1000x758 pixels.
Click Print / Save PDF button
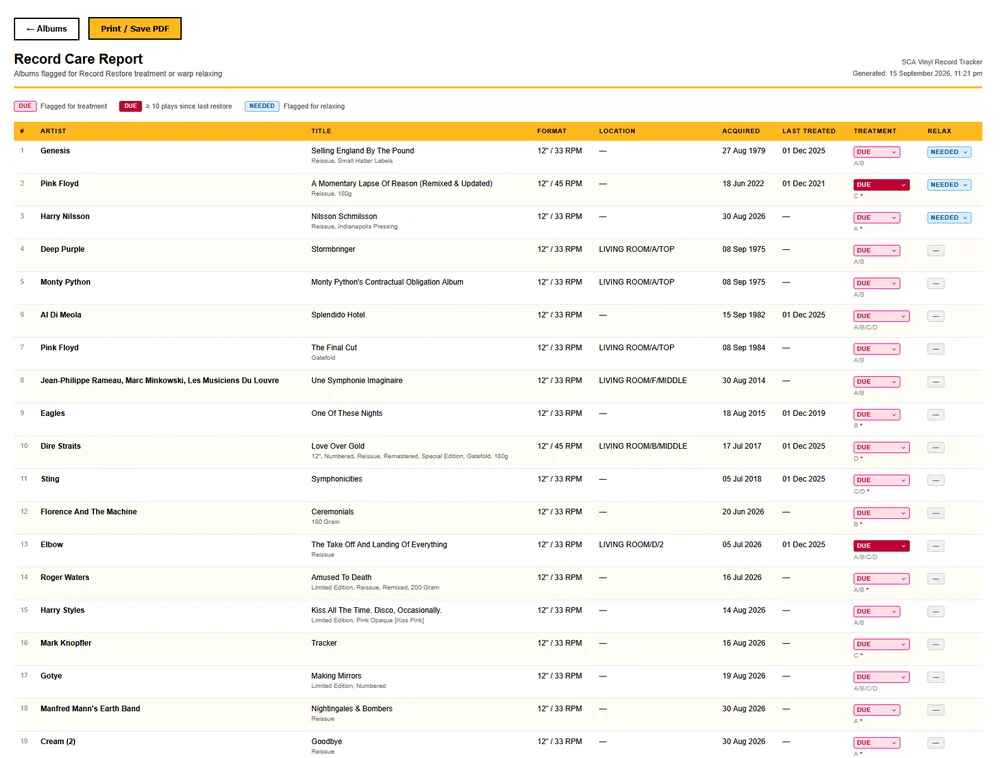pyautogui.click(x=135, y=29)
